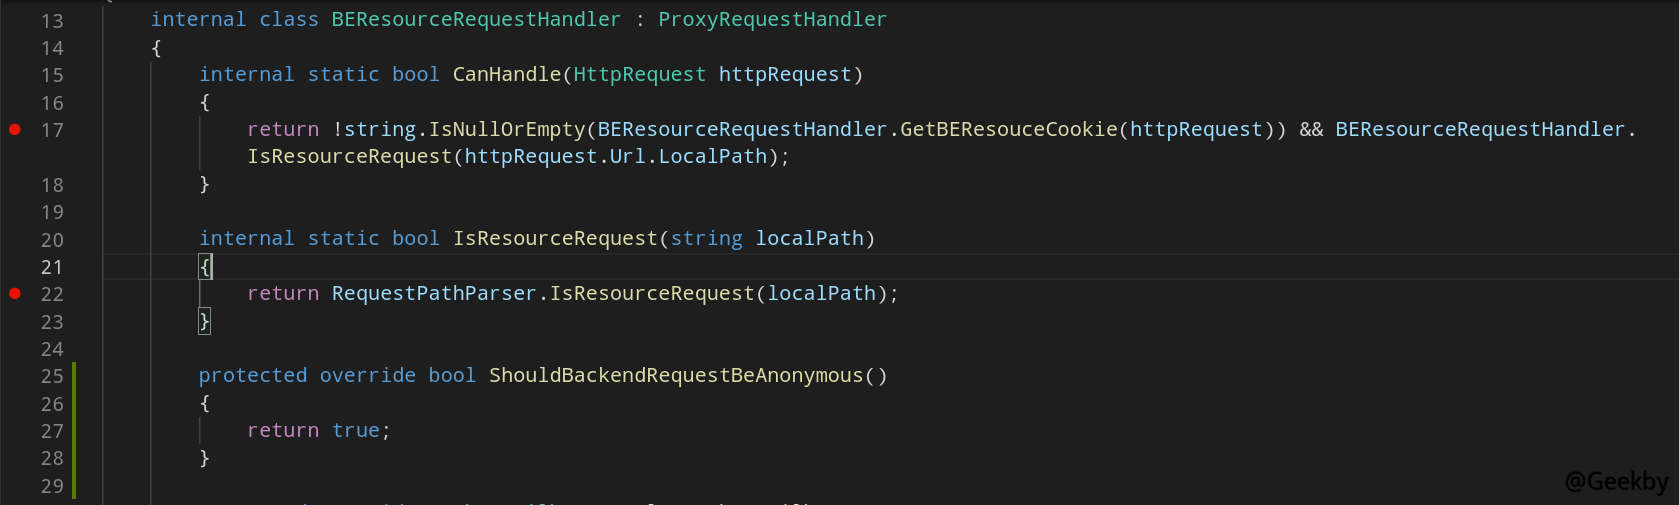Screen dimensions: 1679x505
Task: Click the green change bar beside line 26
Action: pyautogui.click(x=74, y=404)
